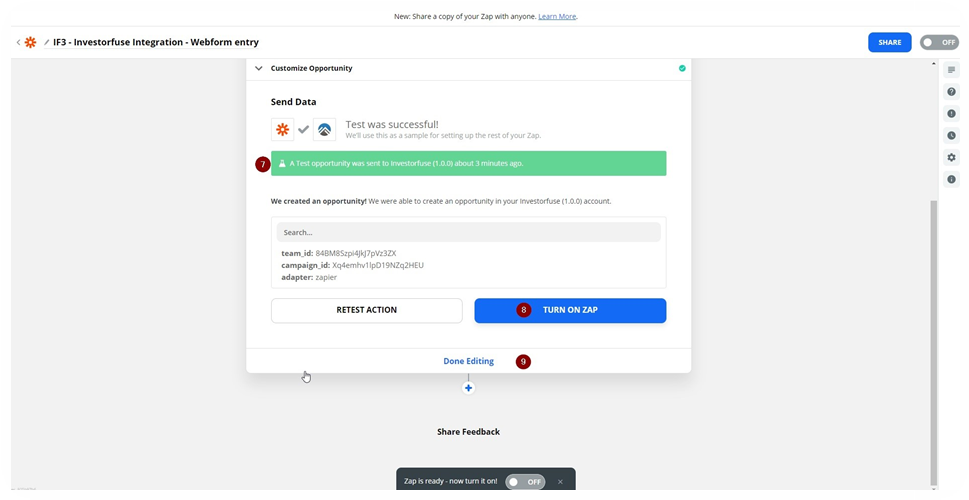
Task: Click 'Test was successful!' heading
Action: coord(392,124)
